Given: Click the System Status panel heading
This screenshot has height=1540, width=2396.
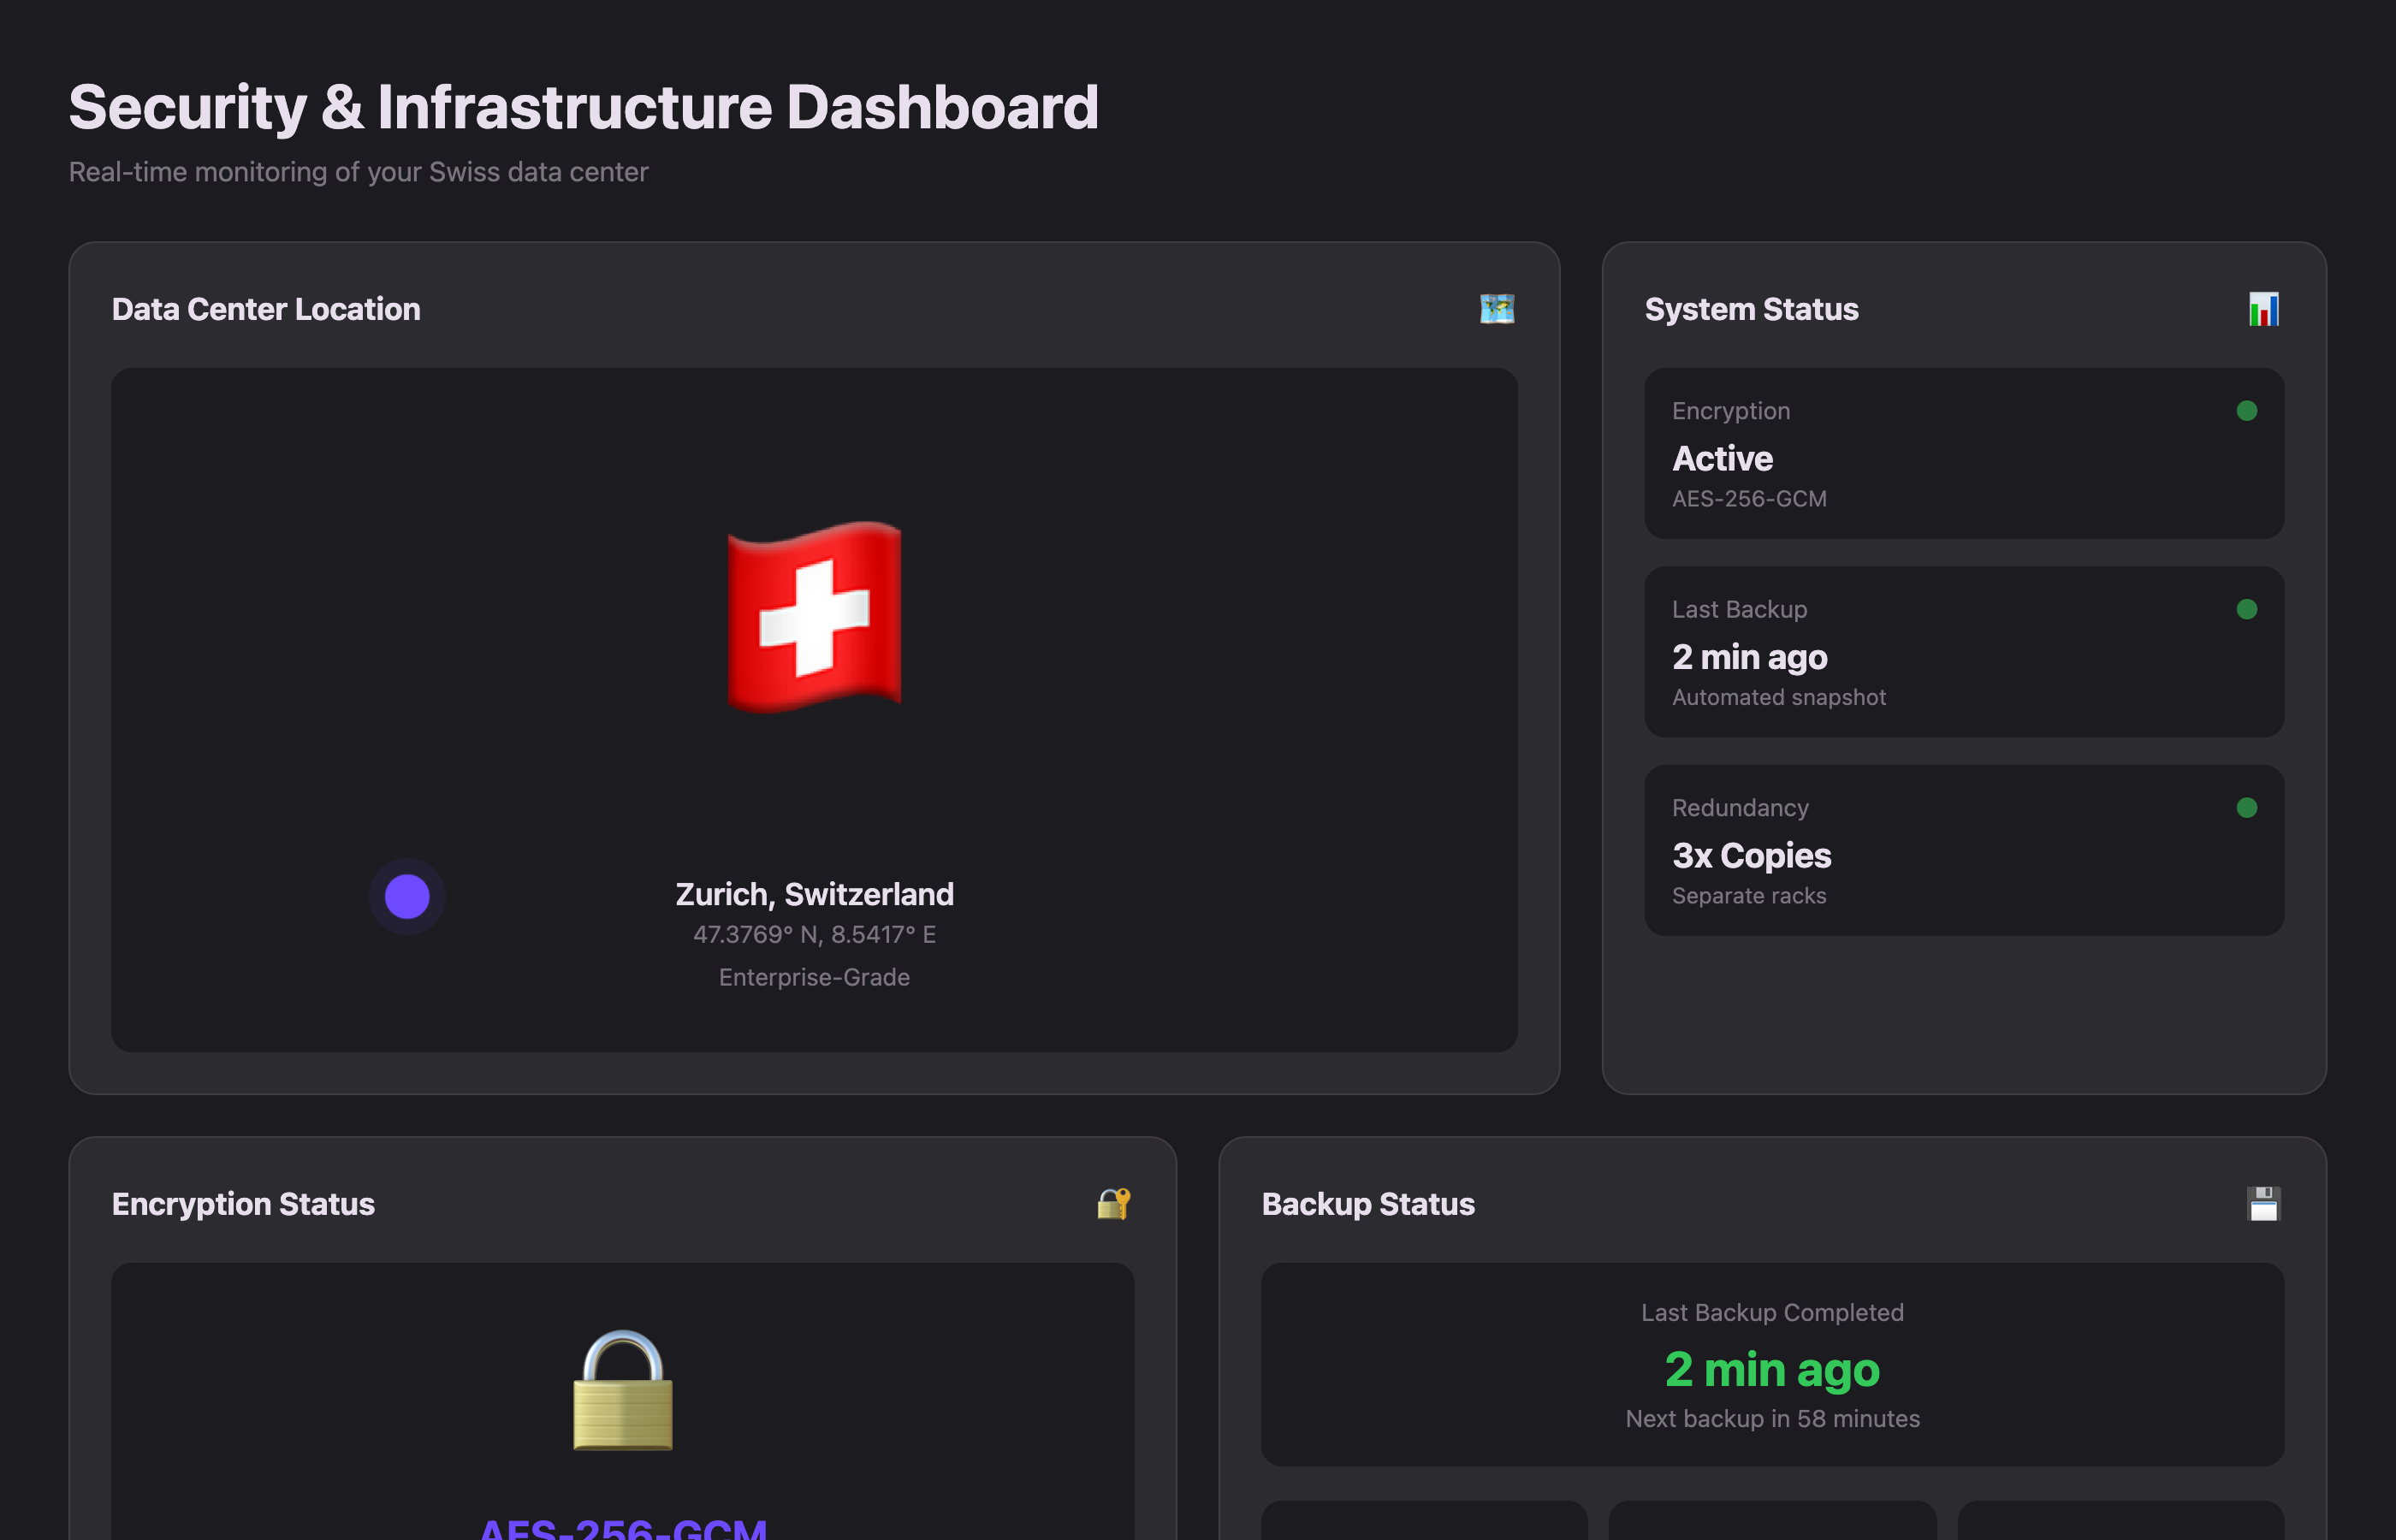Looking at the screenshot, I should 1751,309.
